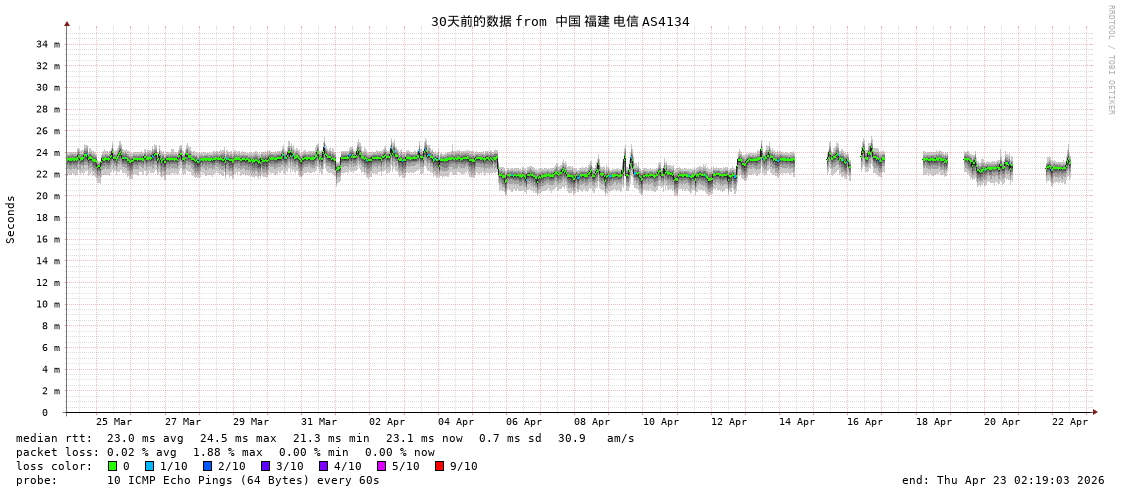
Task: Click the red 9/10 loss swatch
Action: pyautogui.click(x=439, y=466)
